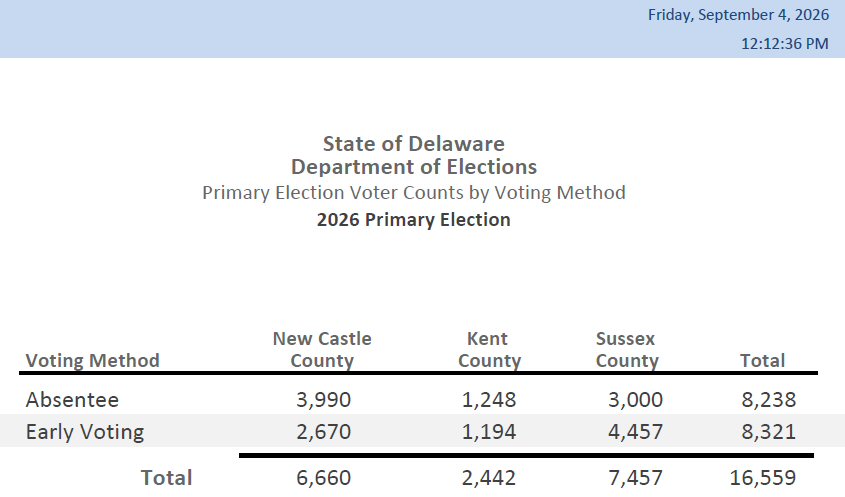This screenshot has width=845, height=497.
Task: Click the New Castle County column header
Action: point(322,349)
